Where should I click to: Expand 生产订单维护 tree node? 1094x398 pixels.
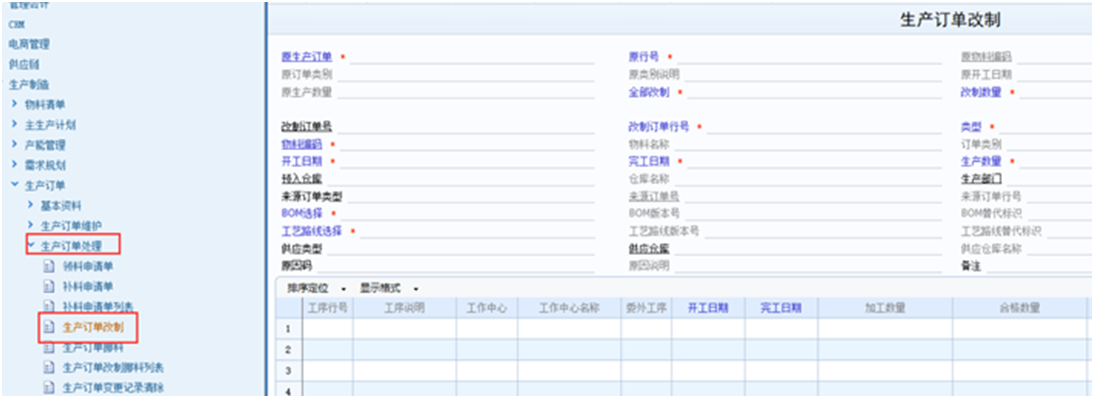pyautogui.click(x=31, y=225)
